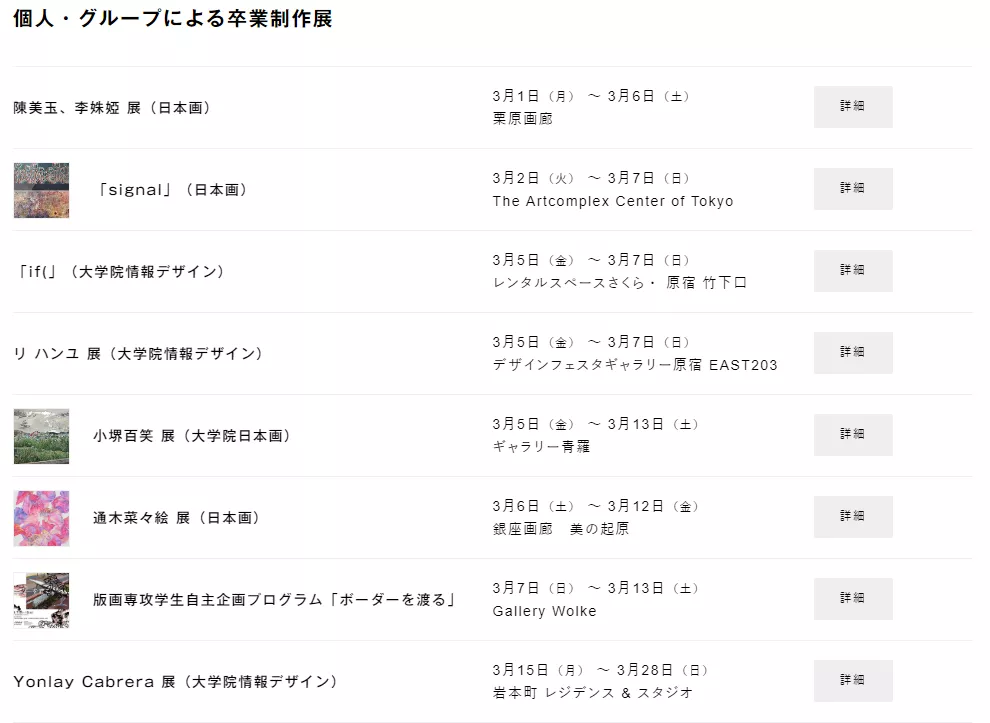Open the 小堺百笑 展 thumbnail image
Viewport: 990px width, 723px height.
tap(41, 436)
